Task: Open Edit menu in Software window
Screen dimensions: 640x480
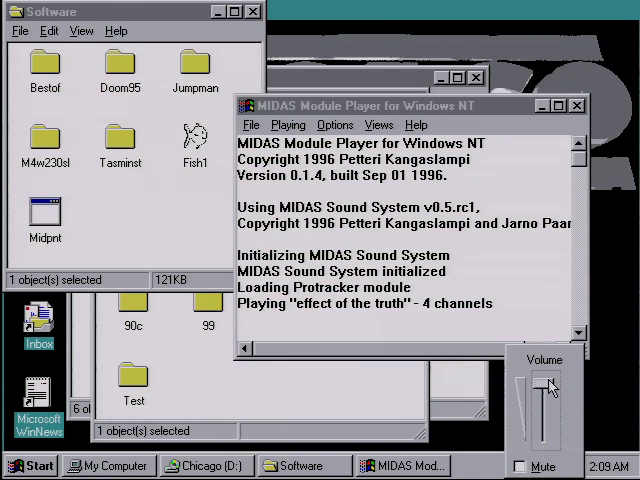Action: click(49, 31)
